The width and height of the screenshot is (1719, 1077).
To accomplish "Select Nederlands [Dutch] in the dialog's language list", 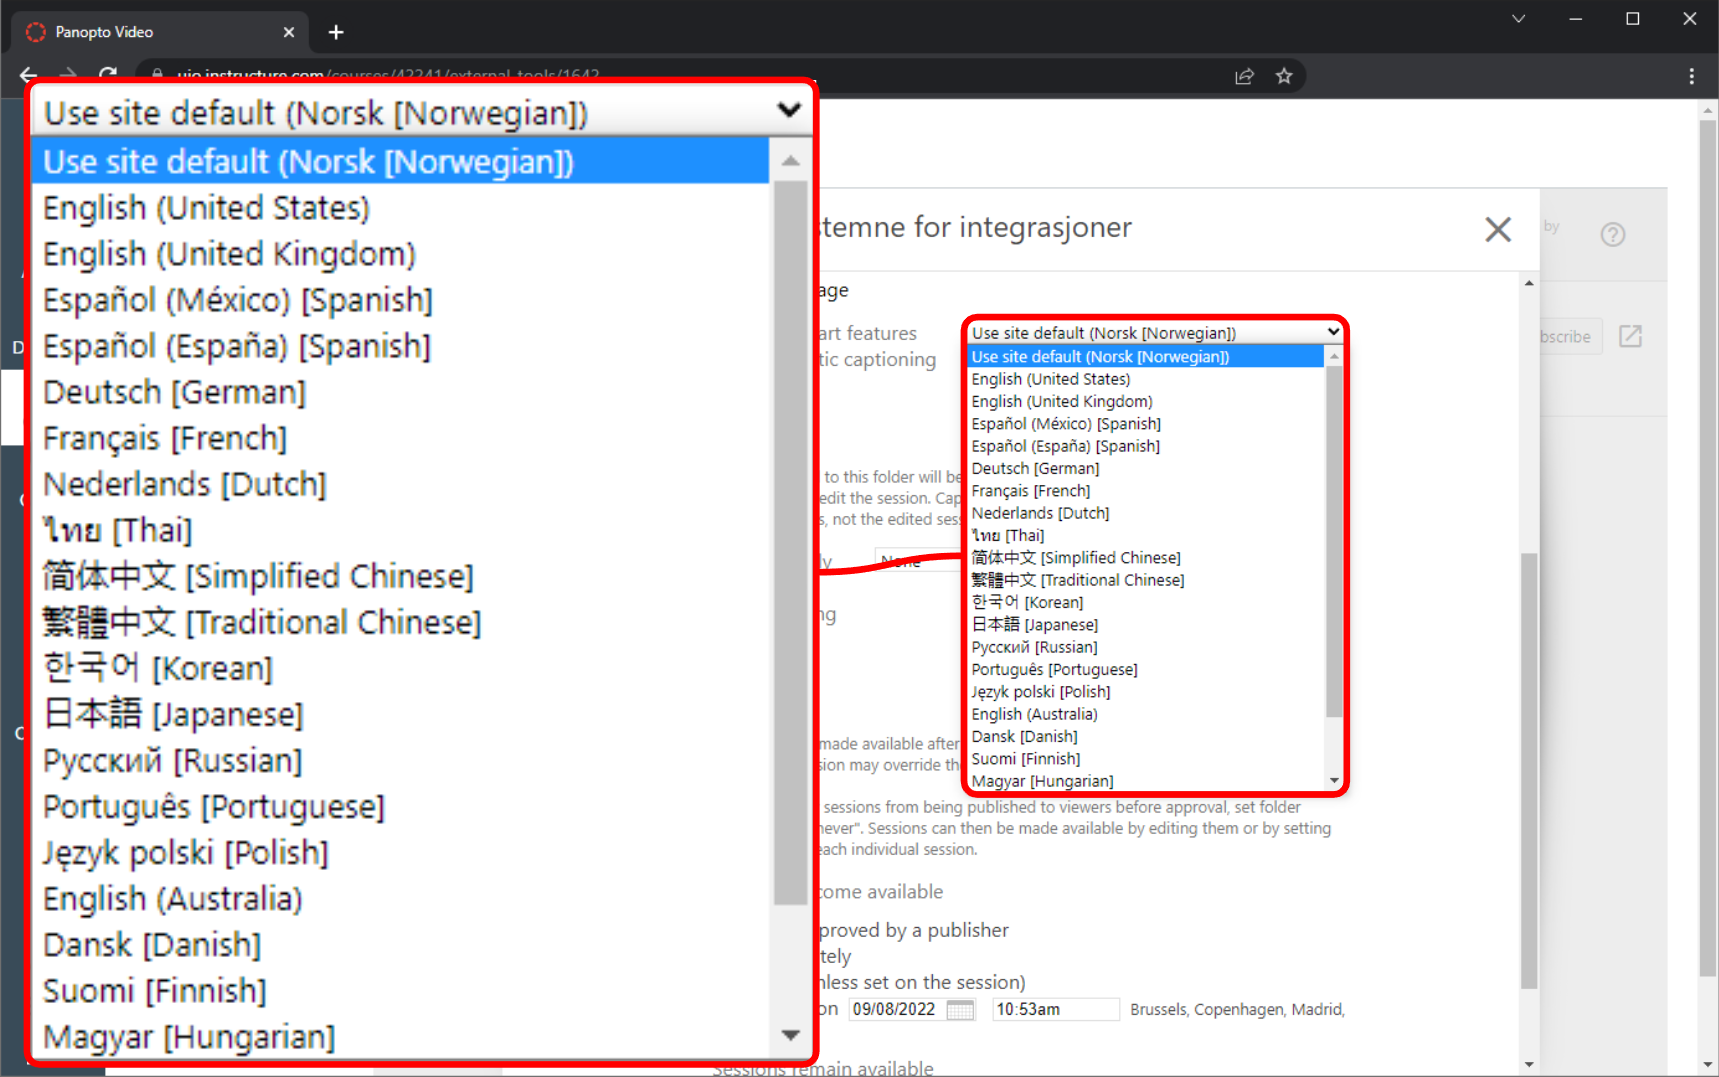I will 1145,513.
